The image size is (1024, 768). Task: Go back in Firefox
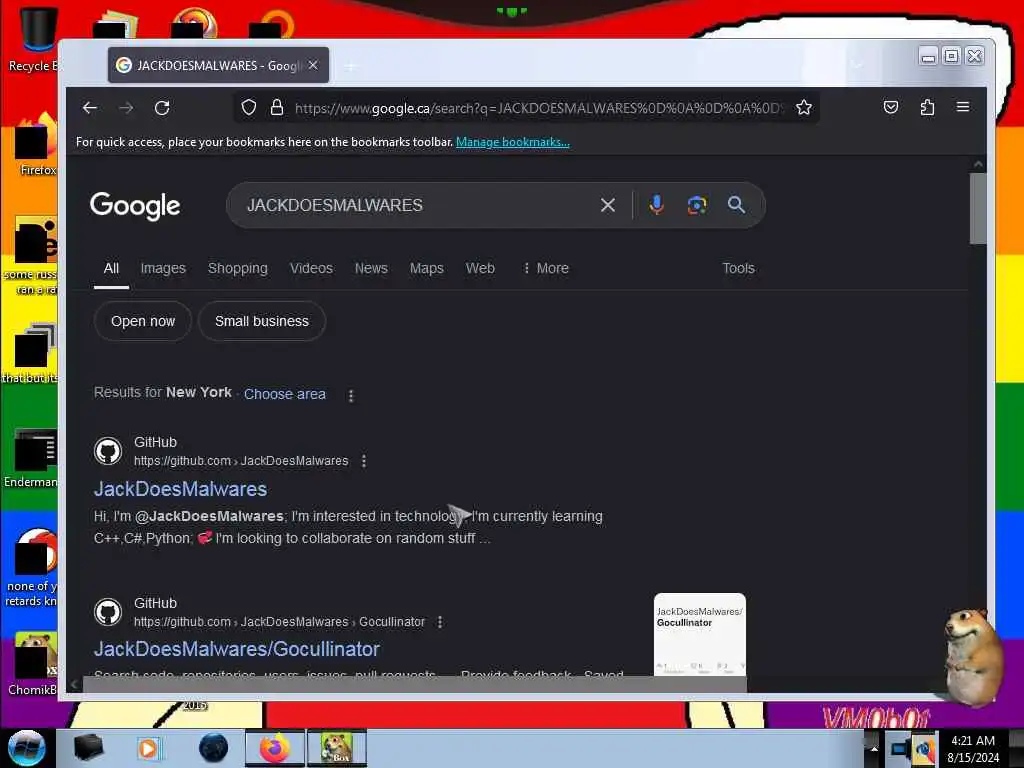click(x=90, y=108)
